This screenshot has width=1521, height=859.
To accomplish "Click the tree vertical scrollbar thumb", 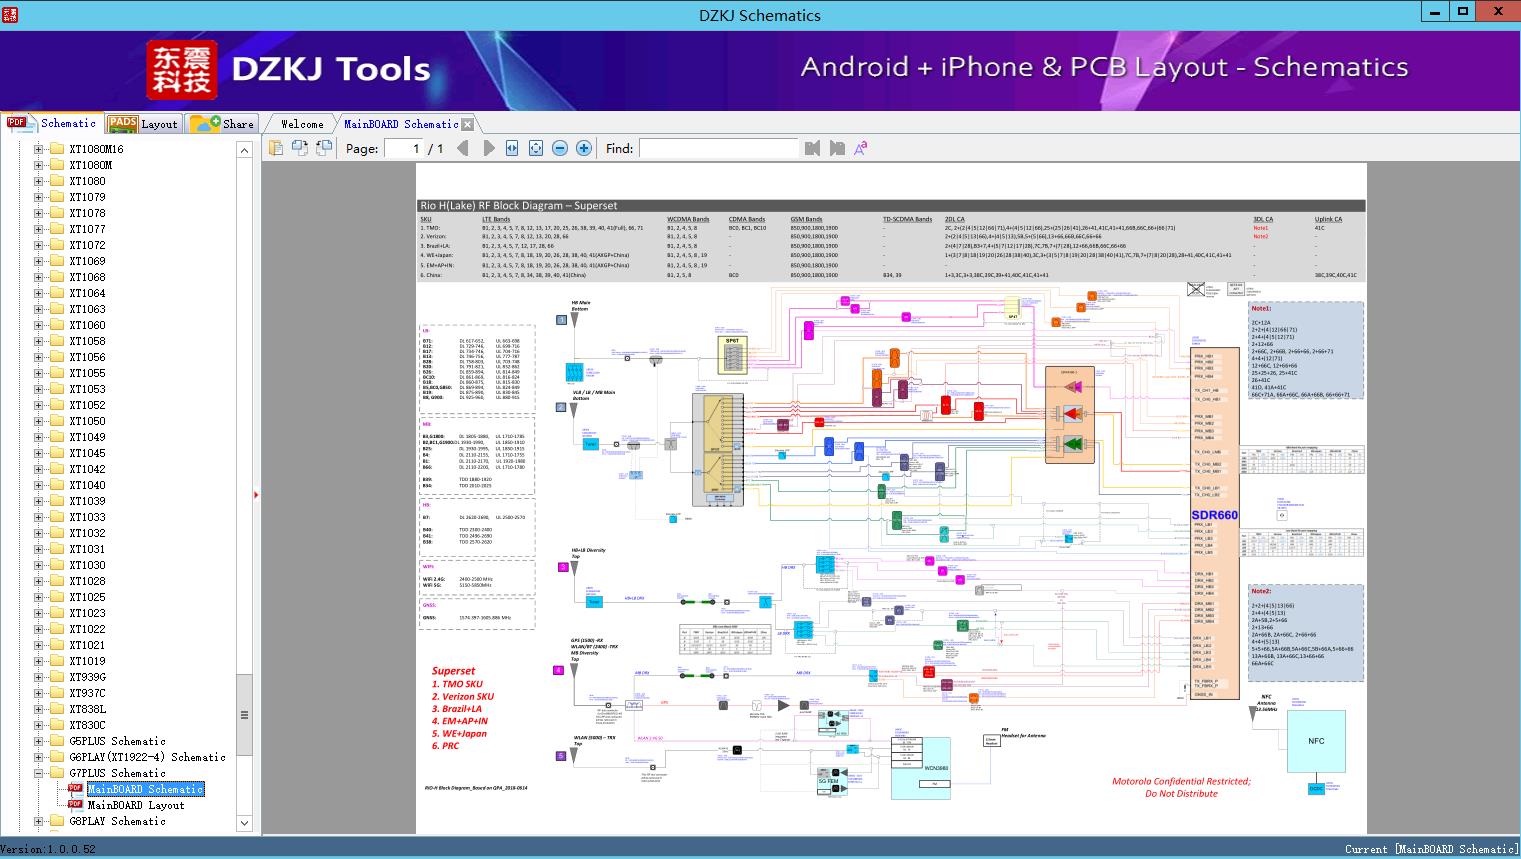I will (x=244, y=715).
